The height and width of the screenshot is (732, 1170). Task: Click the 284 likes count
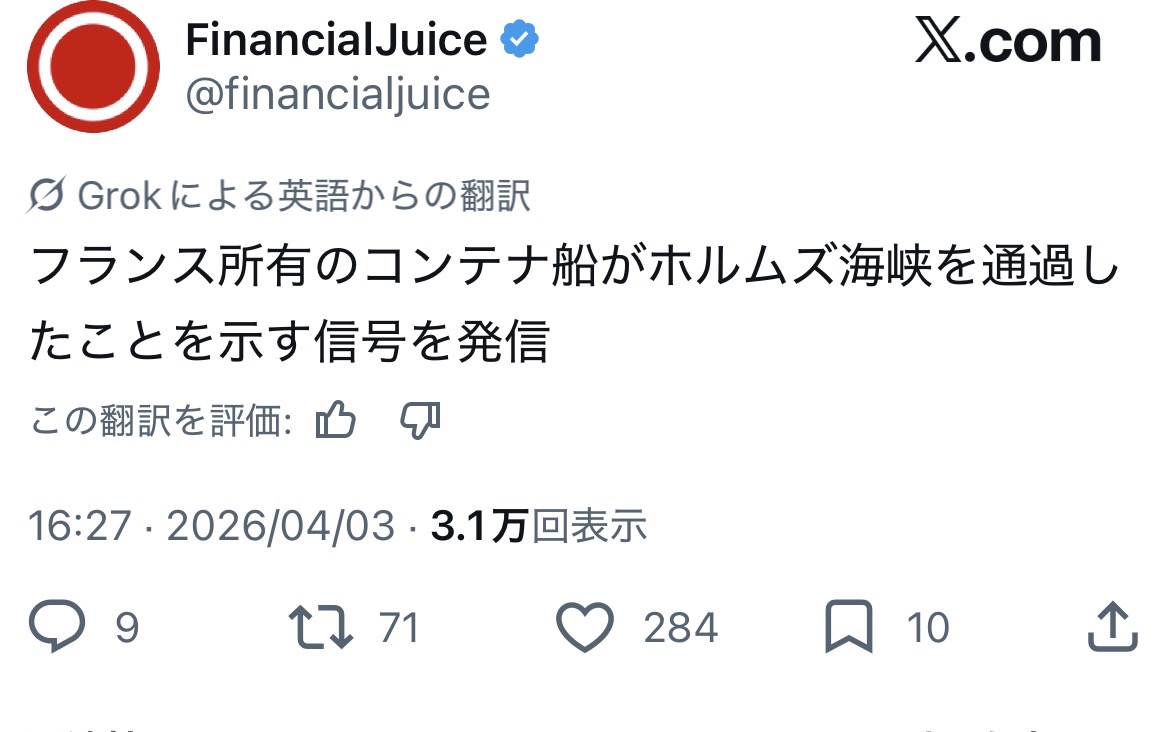tap(680, 628)
